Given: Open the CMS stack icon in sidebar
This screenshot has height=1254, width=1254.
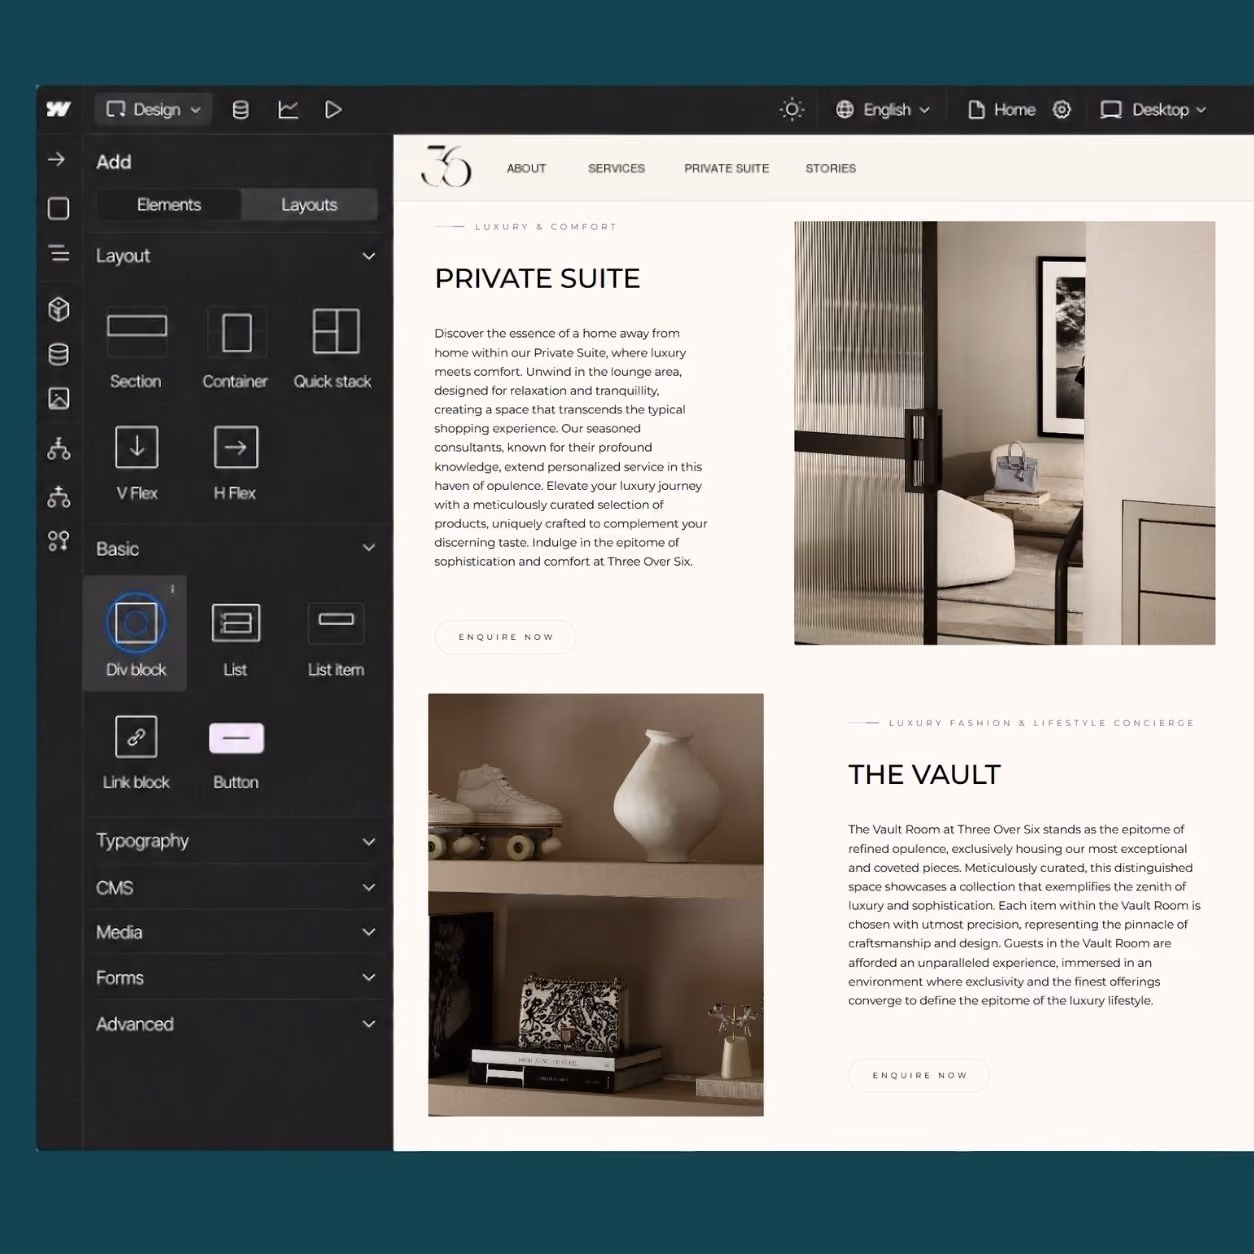Looking at the screenshot, I should 59,354.
